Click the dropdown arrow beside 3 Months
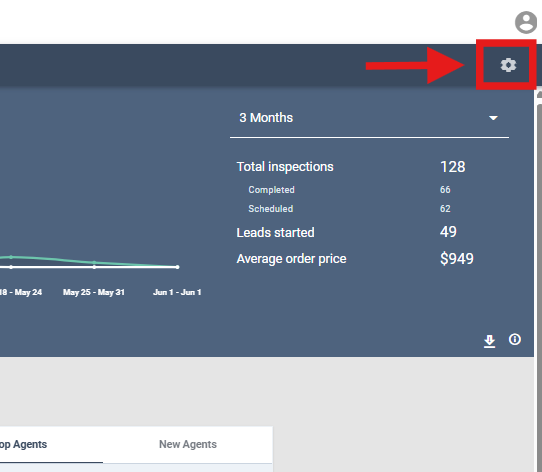The height and width of the screenshot is (472, 542). 493,118
